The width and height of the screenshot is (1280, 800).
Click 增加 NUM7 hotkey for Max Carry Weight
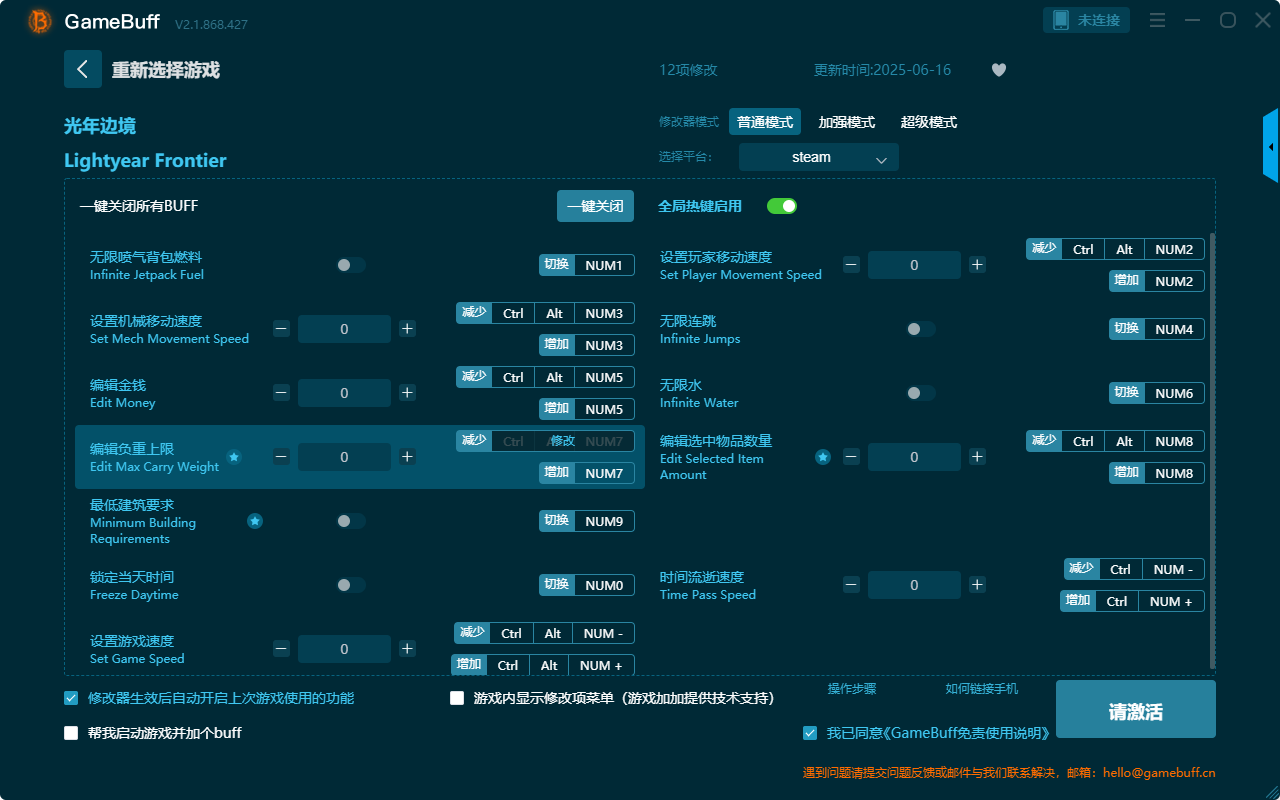[x=587, y=473]
